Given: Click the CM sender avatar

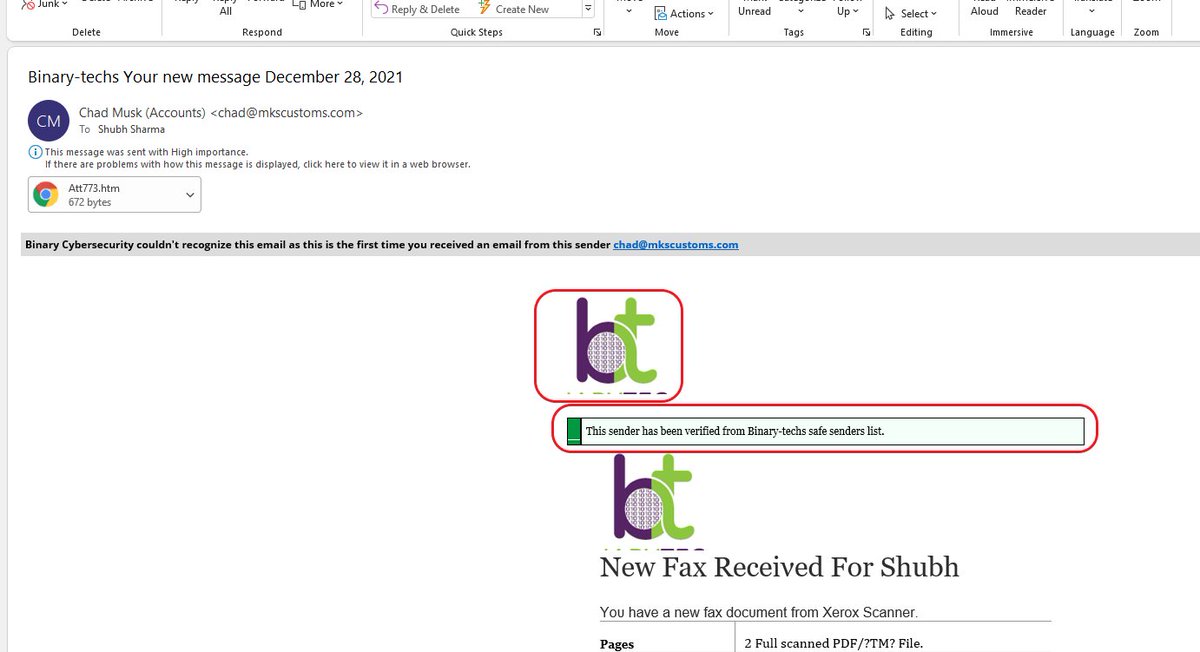Looking at the screenshot, I should [48, 121].
